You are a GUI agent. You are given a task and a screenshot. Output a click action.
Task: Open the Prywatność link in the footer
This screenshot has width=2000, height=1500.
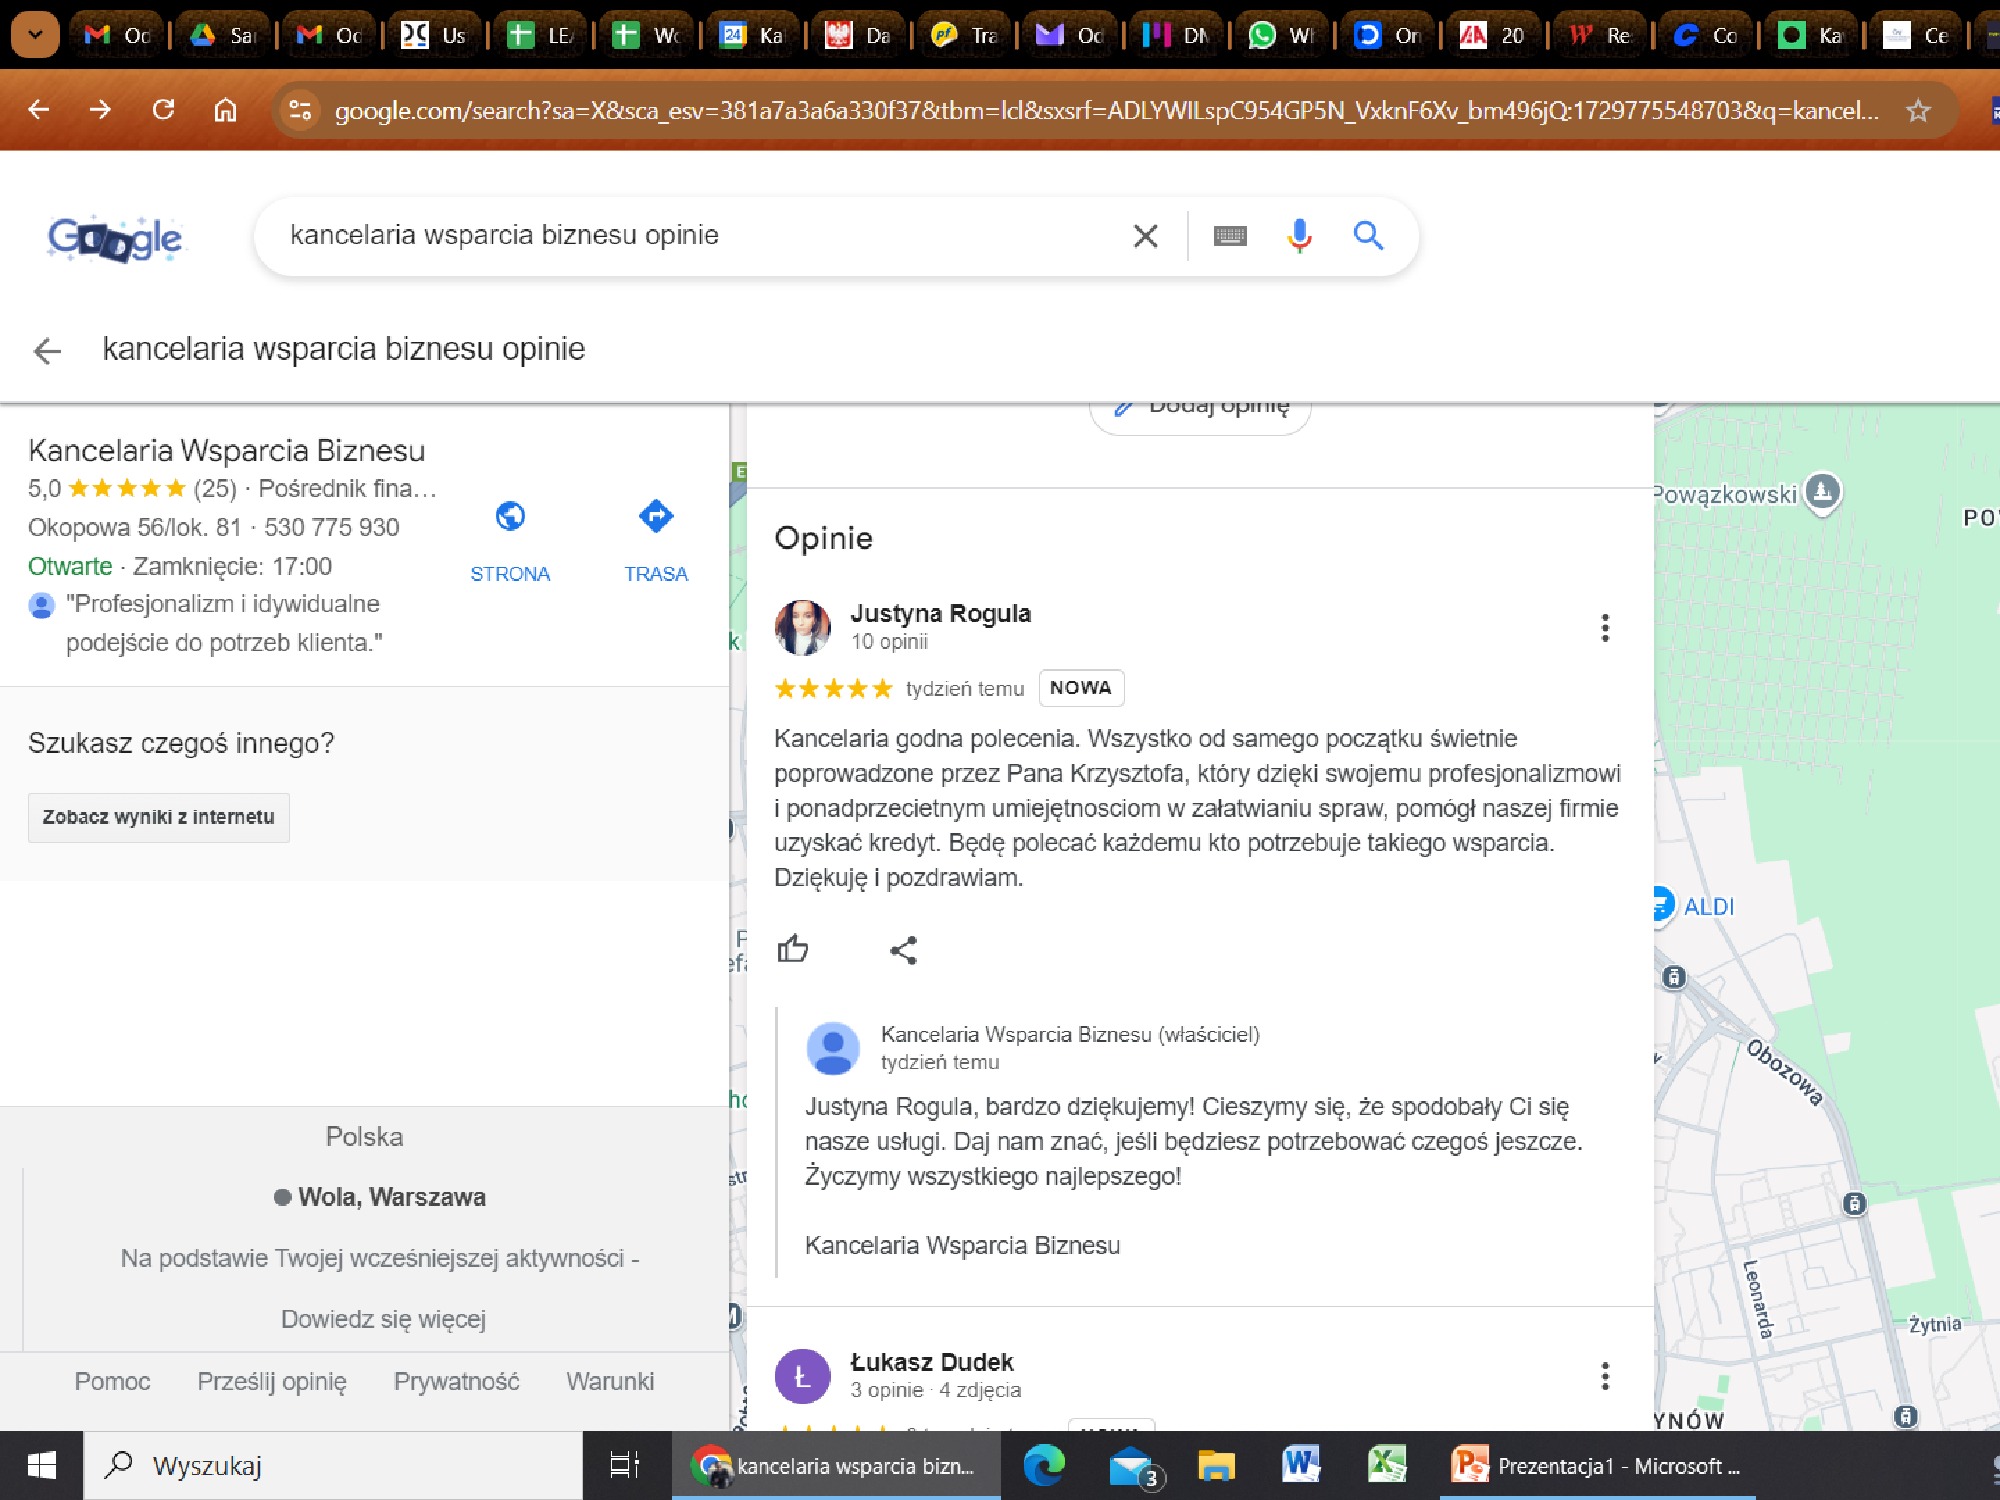click(456, 1381)
